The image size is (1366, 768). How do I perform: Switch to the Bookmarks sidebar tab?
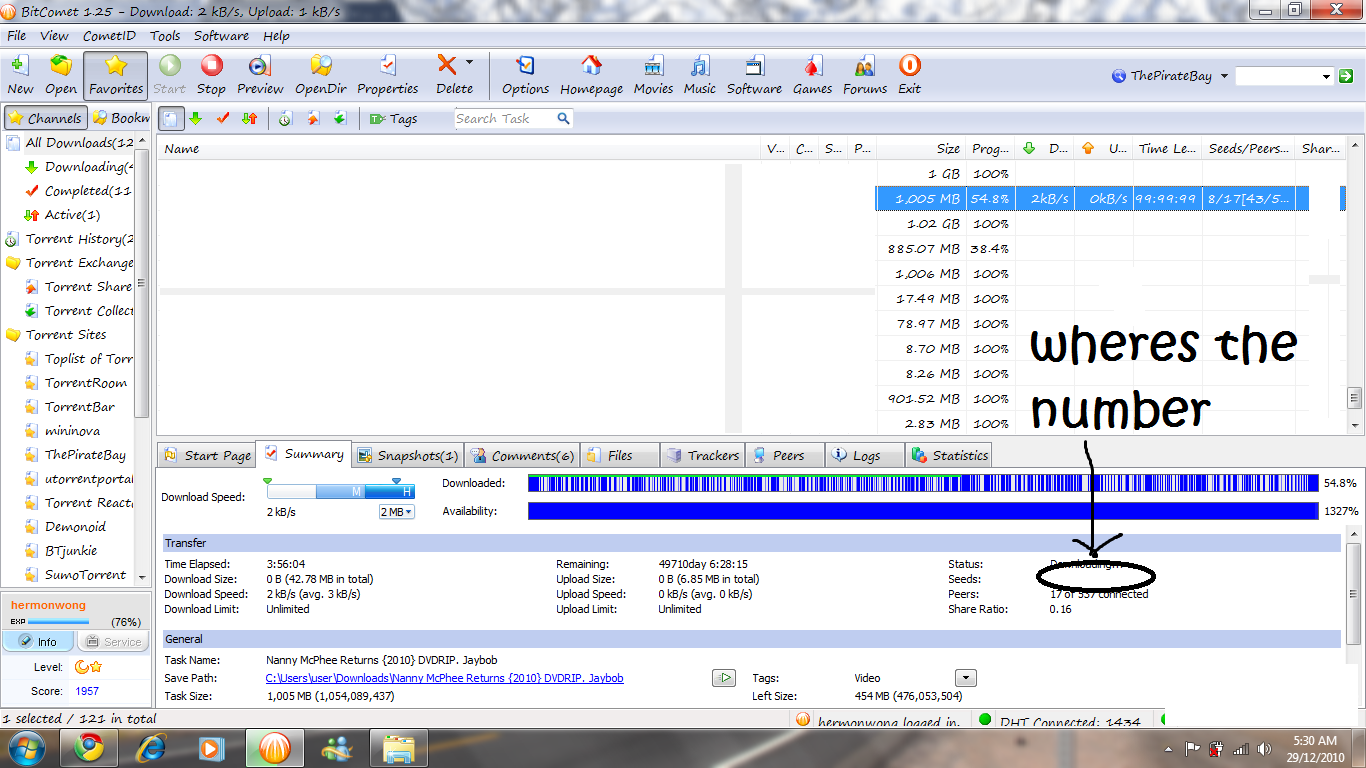pos(120,118)
